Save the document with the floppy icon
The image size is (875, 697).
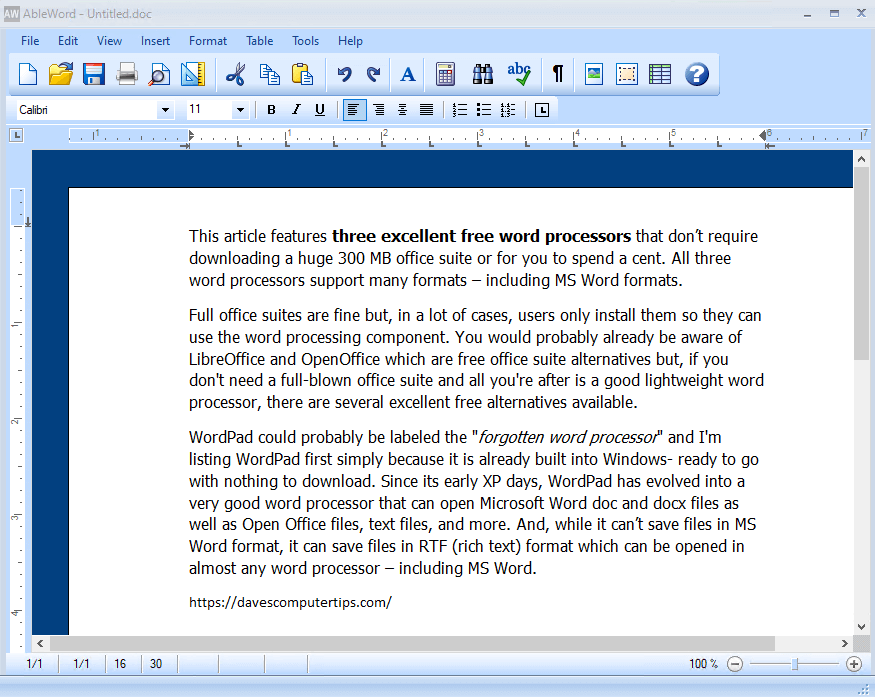pyautogui.click(x=94, y=74)
